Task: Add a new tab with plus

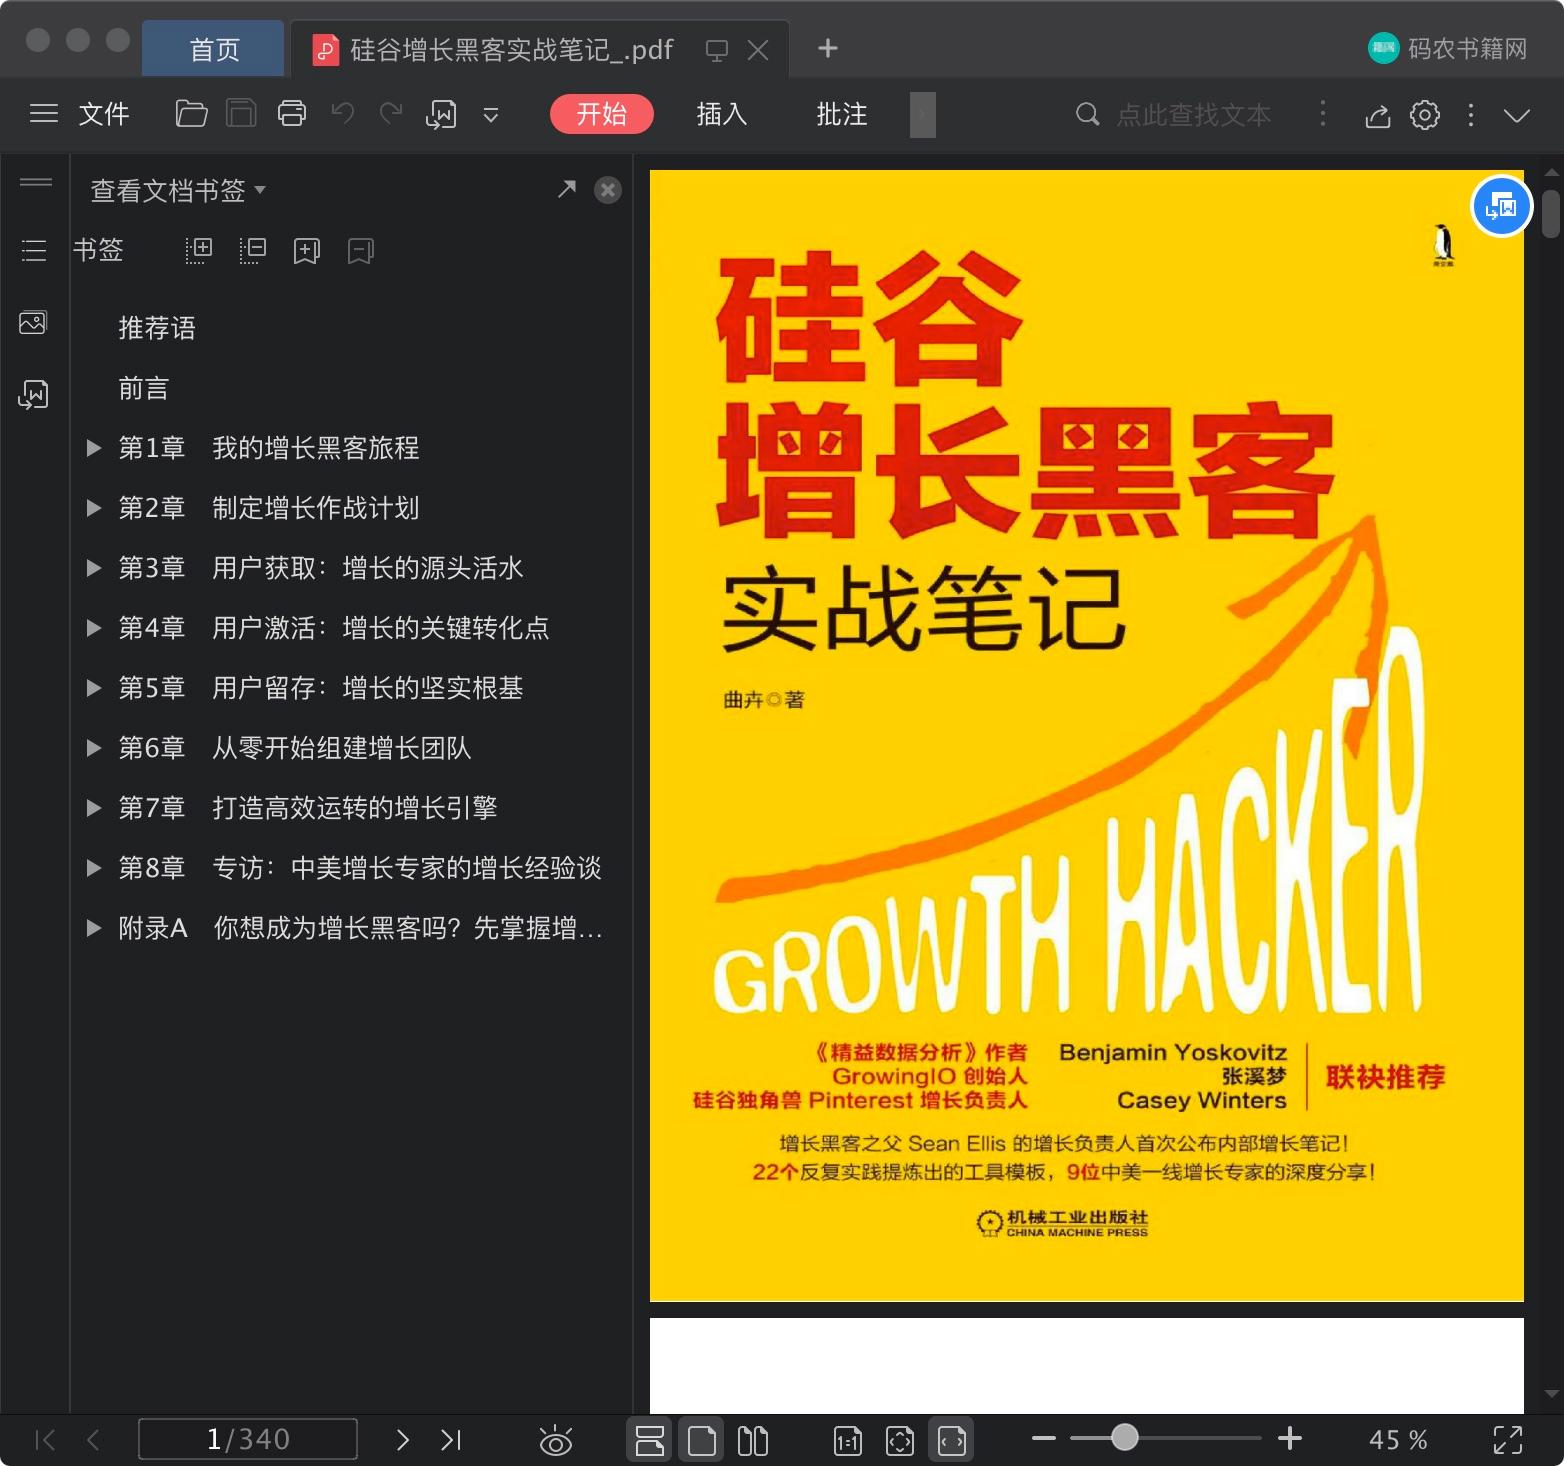Action: [x=828, y=48]
